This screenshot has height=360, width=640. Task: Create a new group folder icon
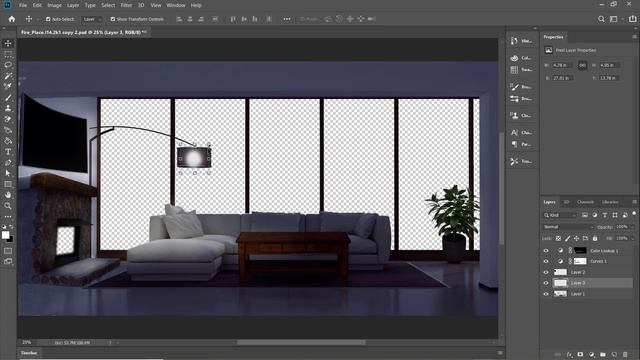point(603,354)
